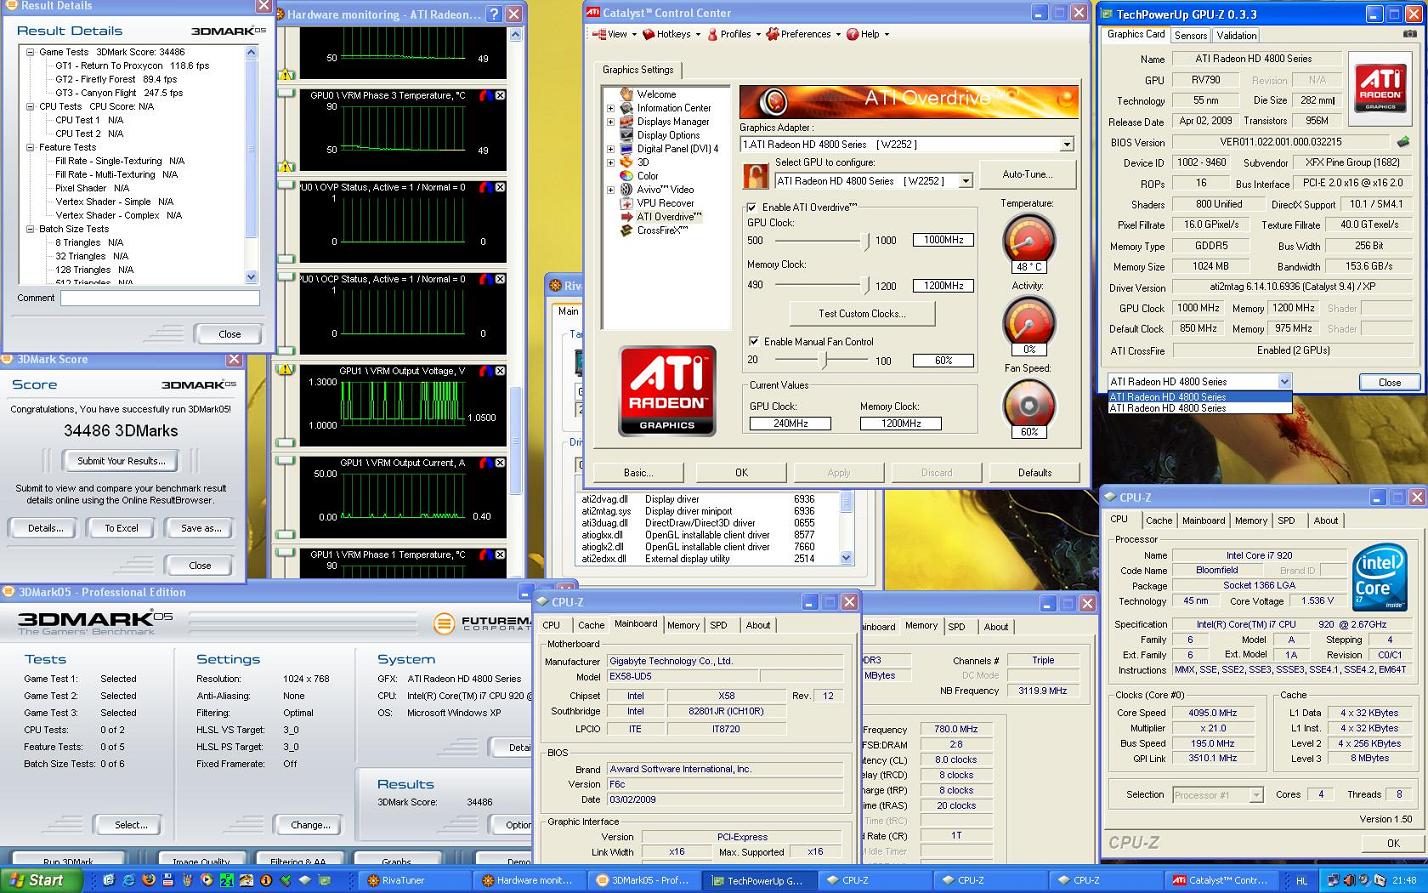Click Auto-Tune button

click(x=1027, y=174)
